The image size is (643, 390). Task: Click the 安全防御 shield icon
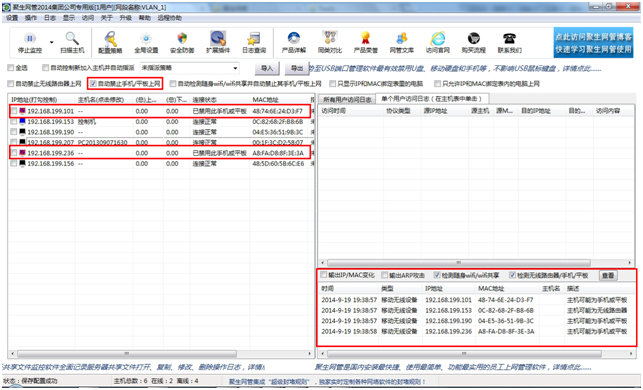tap(182, 39)
